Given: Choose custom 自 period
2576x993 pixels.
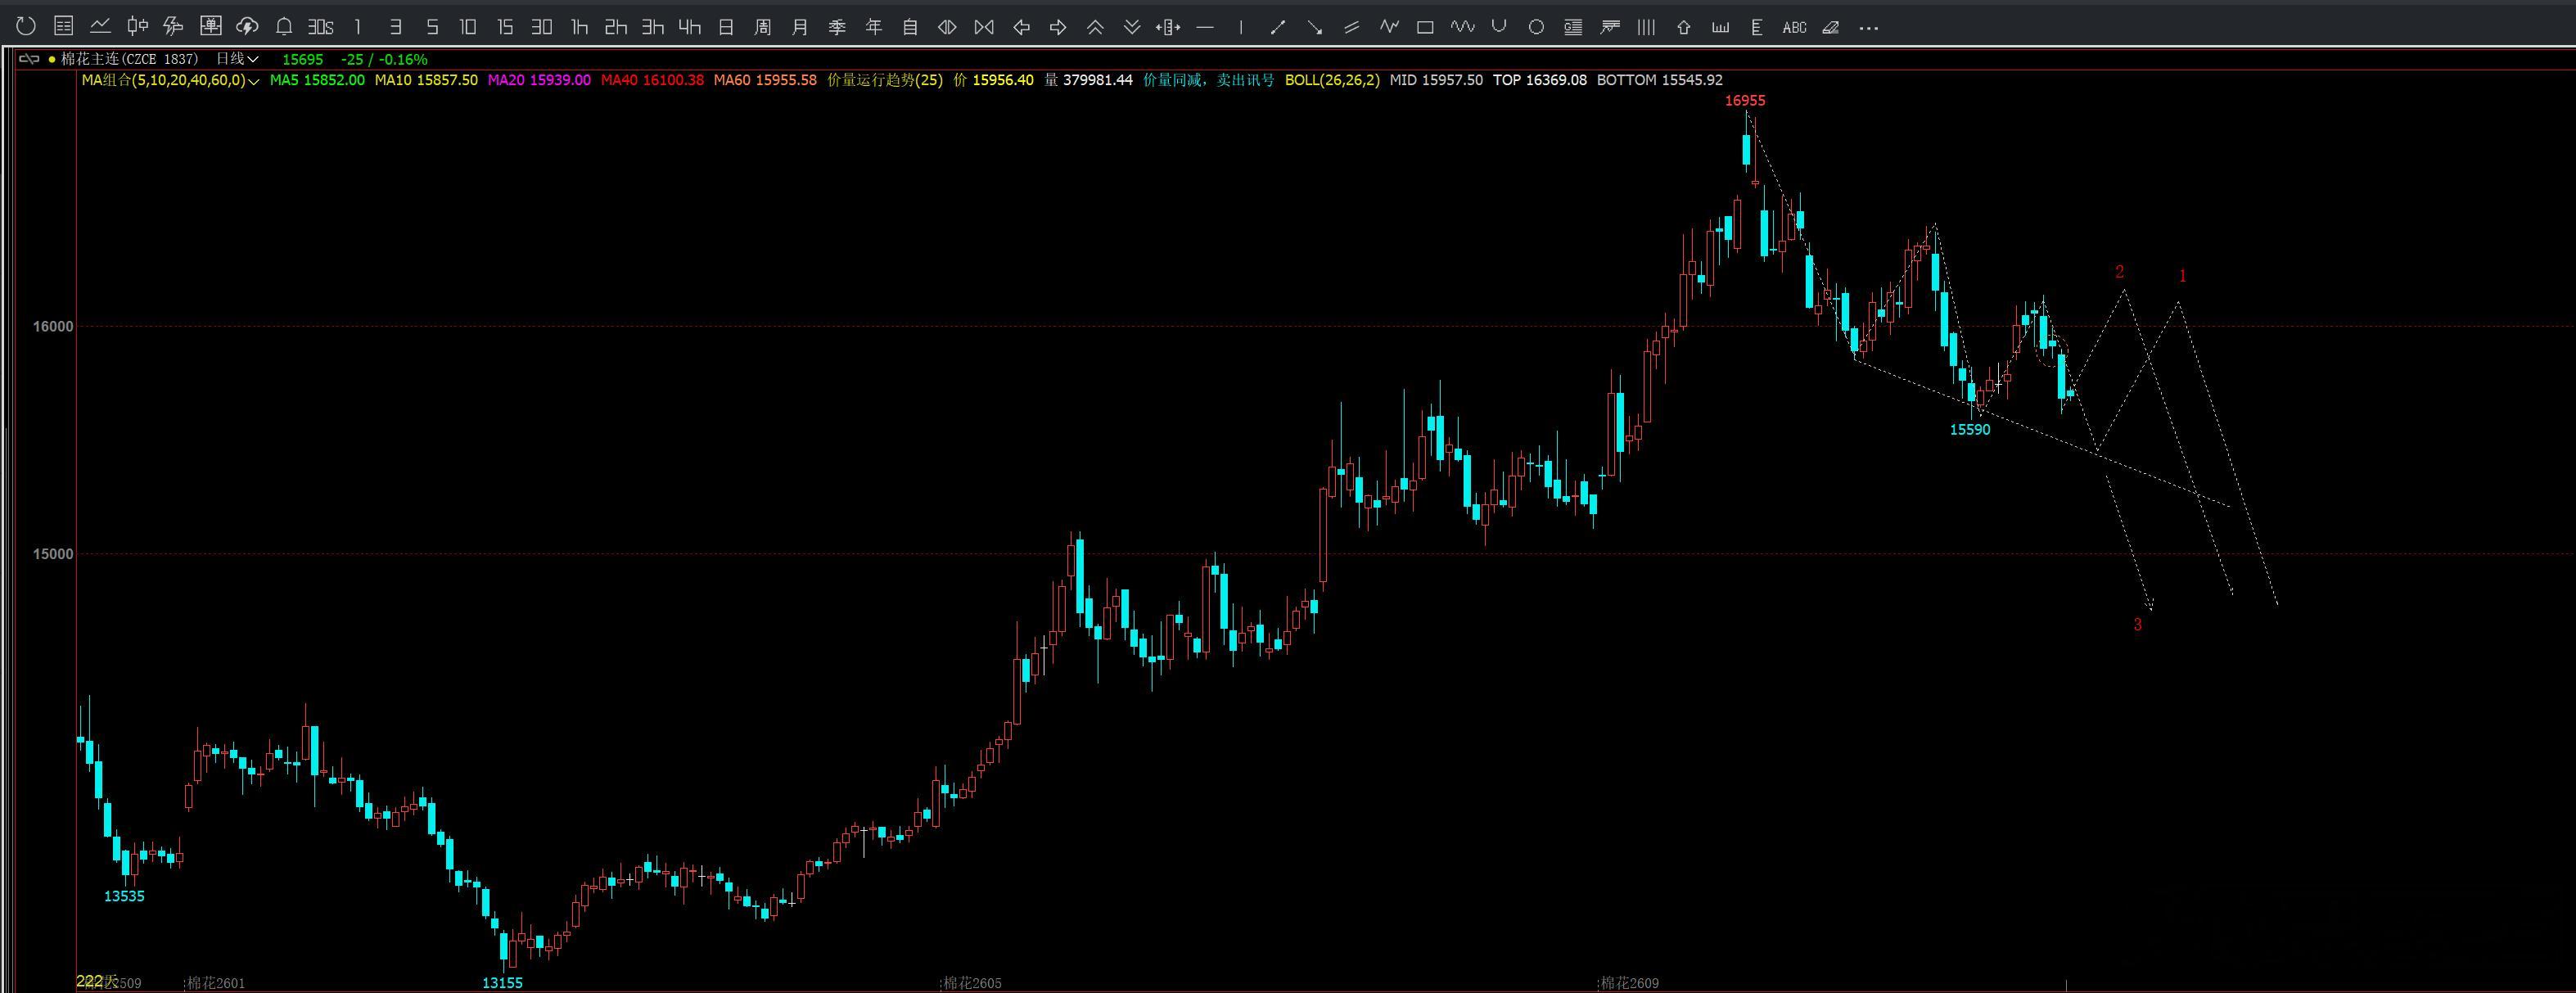Looking at the screenshot, I should click(910, 28).
